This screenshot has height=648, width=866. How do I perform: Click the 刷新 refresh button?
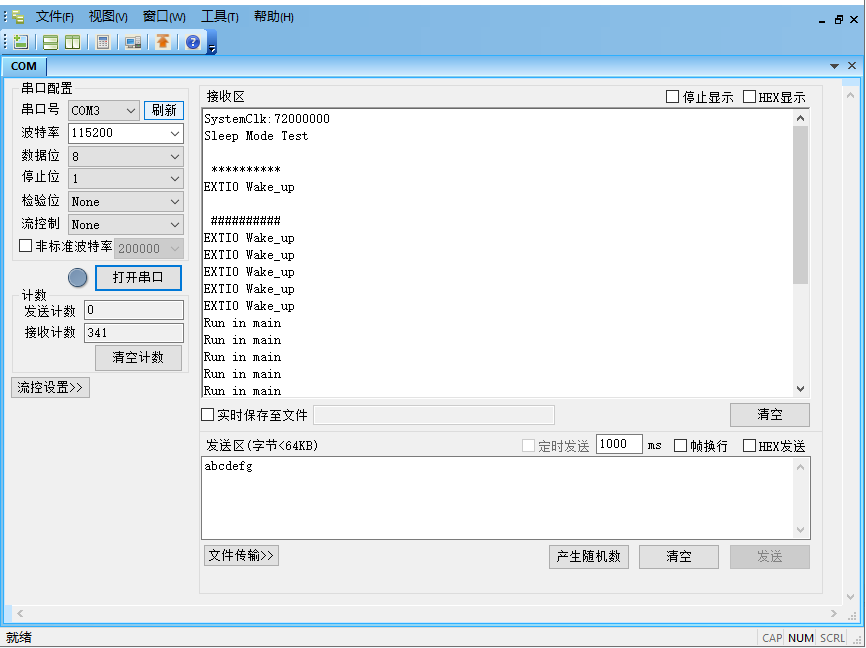(164, 110)
